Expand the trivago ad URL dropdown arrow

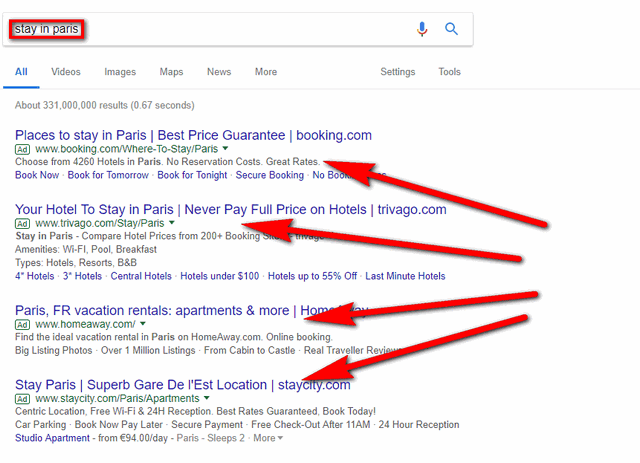click(x=172, y=223)
